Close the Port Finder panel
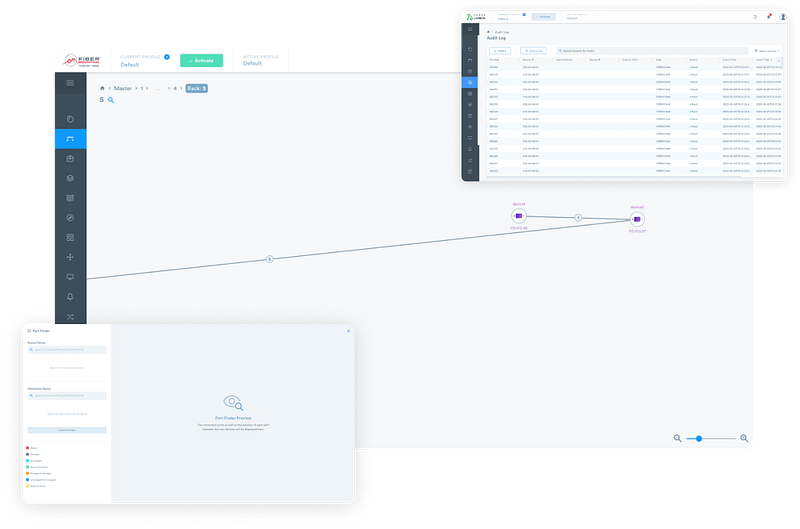 (x=348, y=331)
